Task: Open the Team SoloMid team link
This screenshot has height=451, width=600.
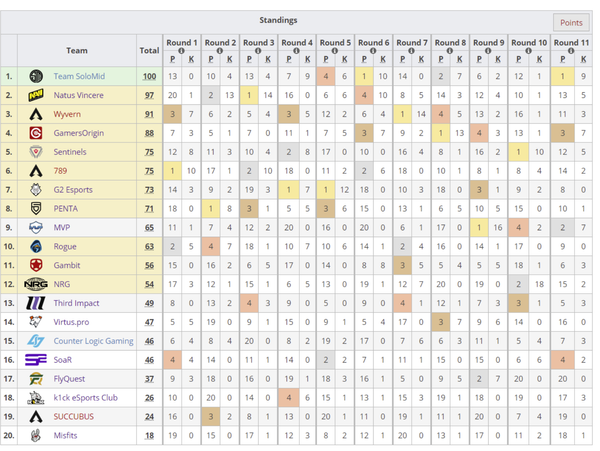Action: tap(79, 76)
